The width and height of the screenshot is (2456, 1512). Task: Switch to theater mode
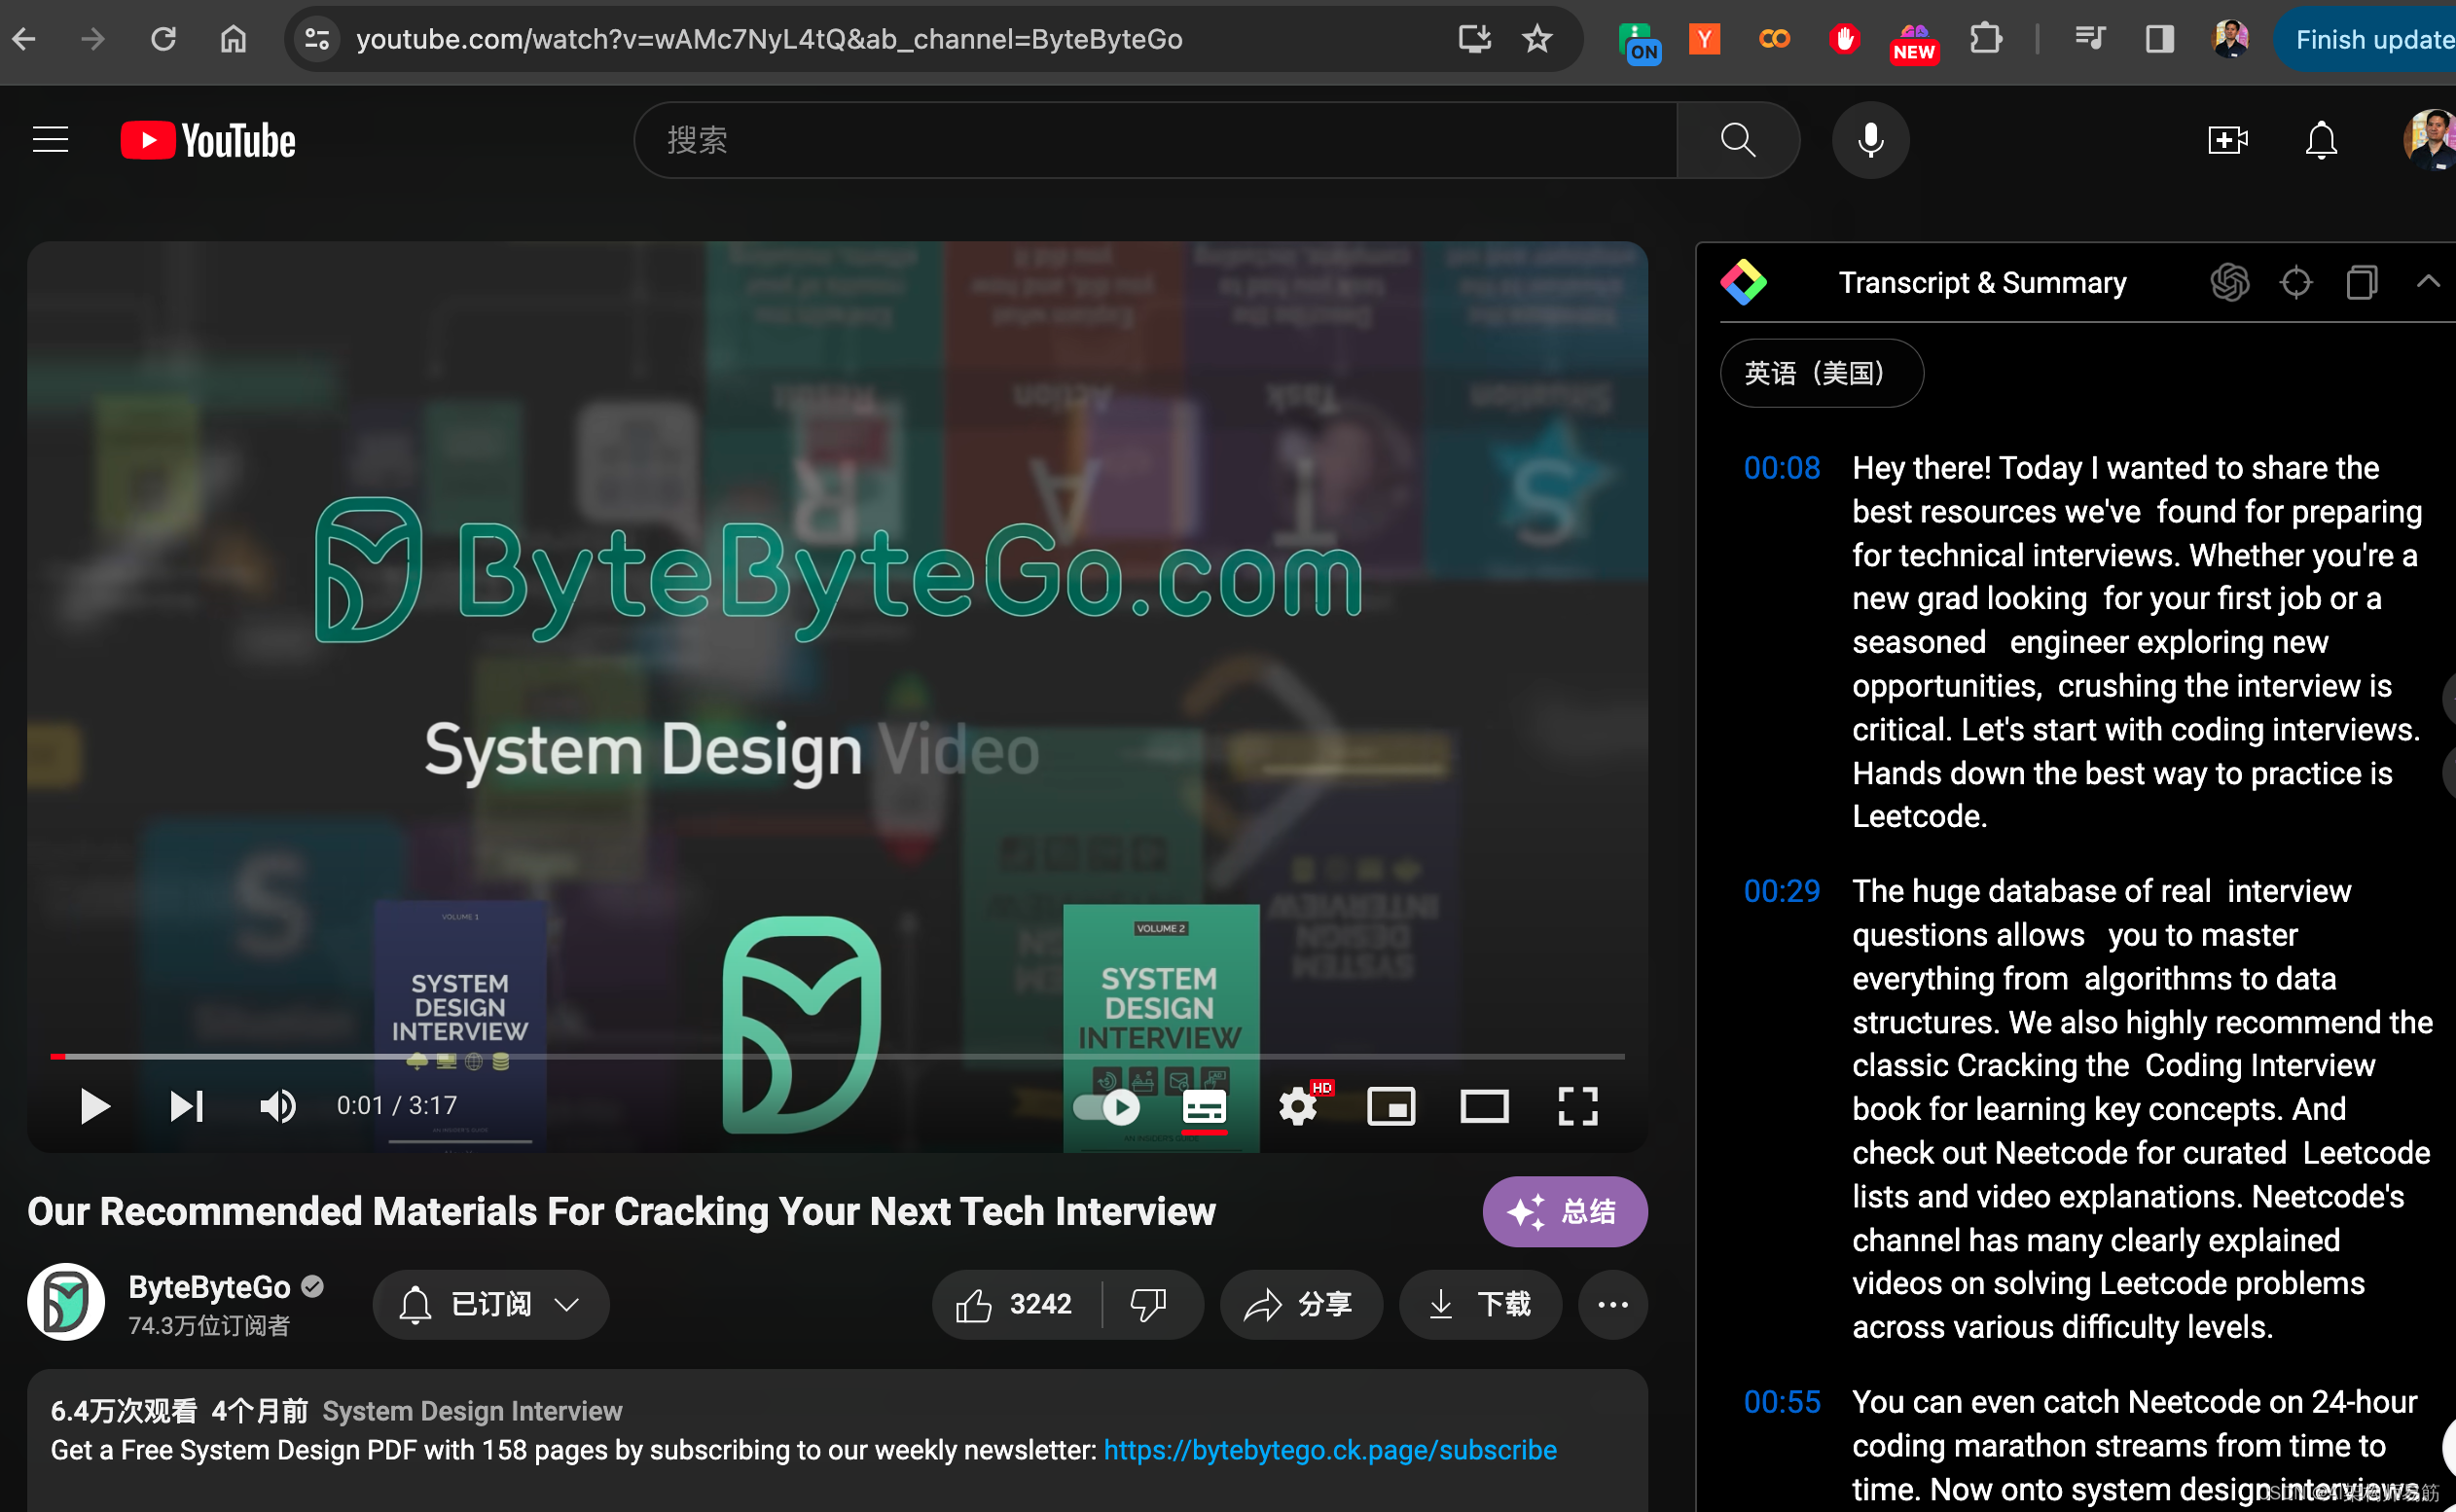coord(1484,1106)
